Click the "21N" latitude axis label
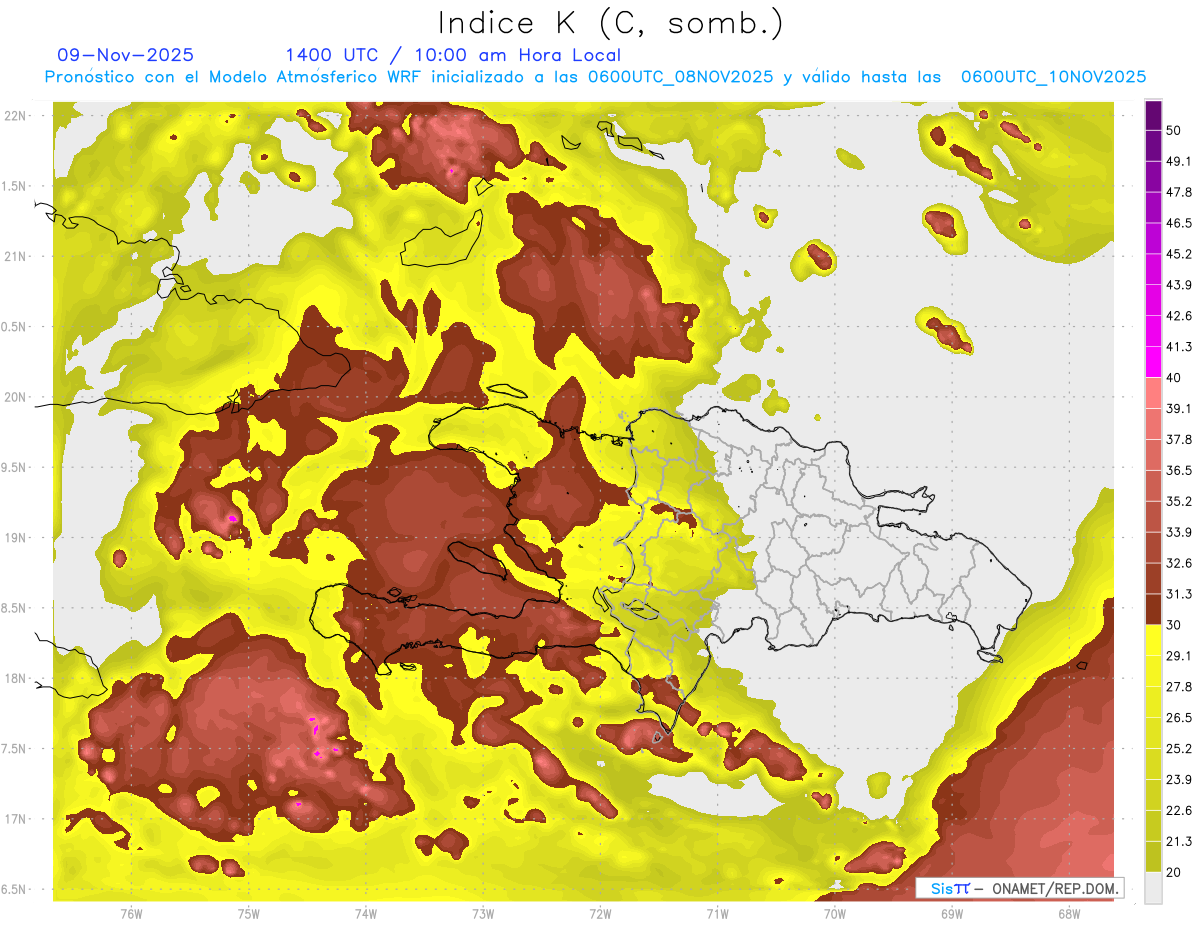Screen dimensions: 1200x927 [x=15, y=256]
